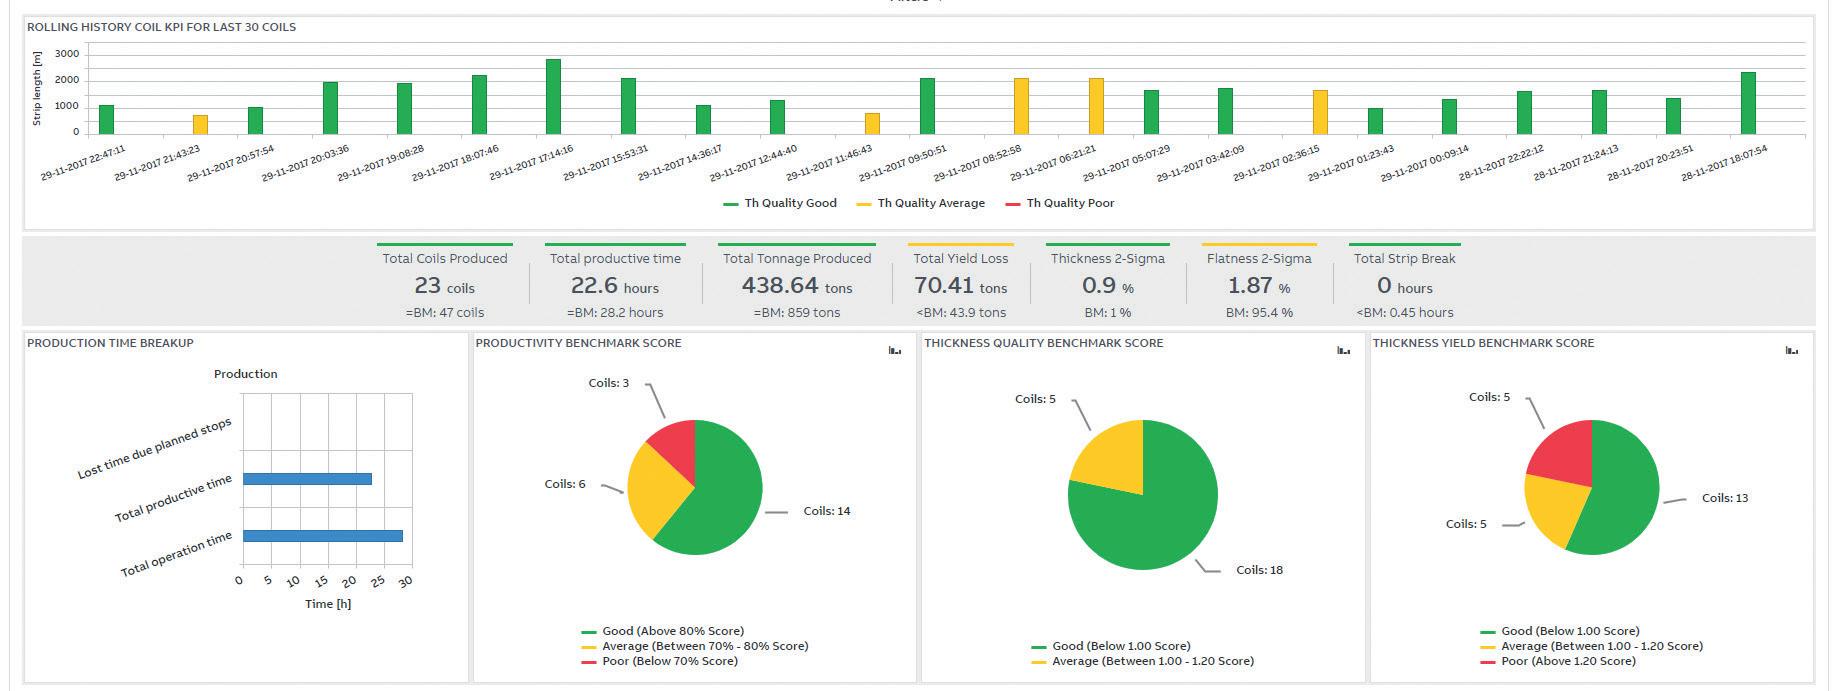The image size is (1836, 691).
Task: Select Total Coils Produced KPI tile
Action: [x=445, y=283]
